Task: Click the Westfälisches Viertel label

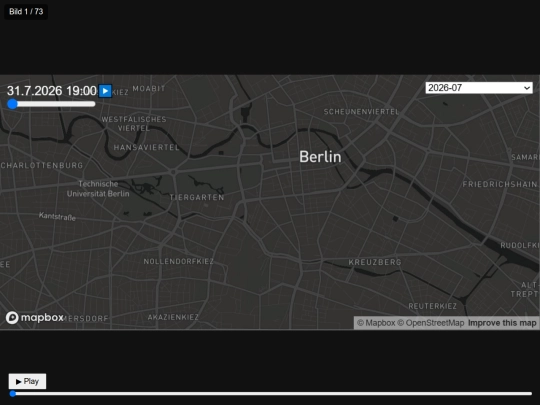Action: (x=134, y=124)
